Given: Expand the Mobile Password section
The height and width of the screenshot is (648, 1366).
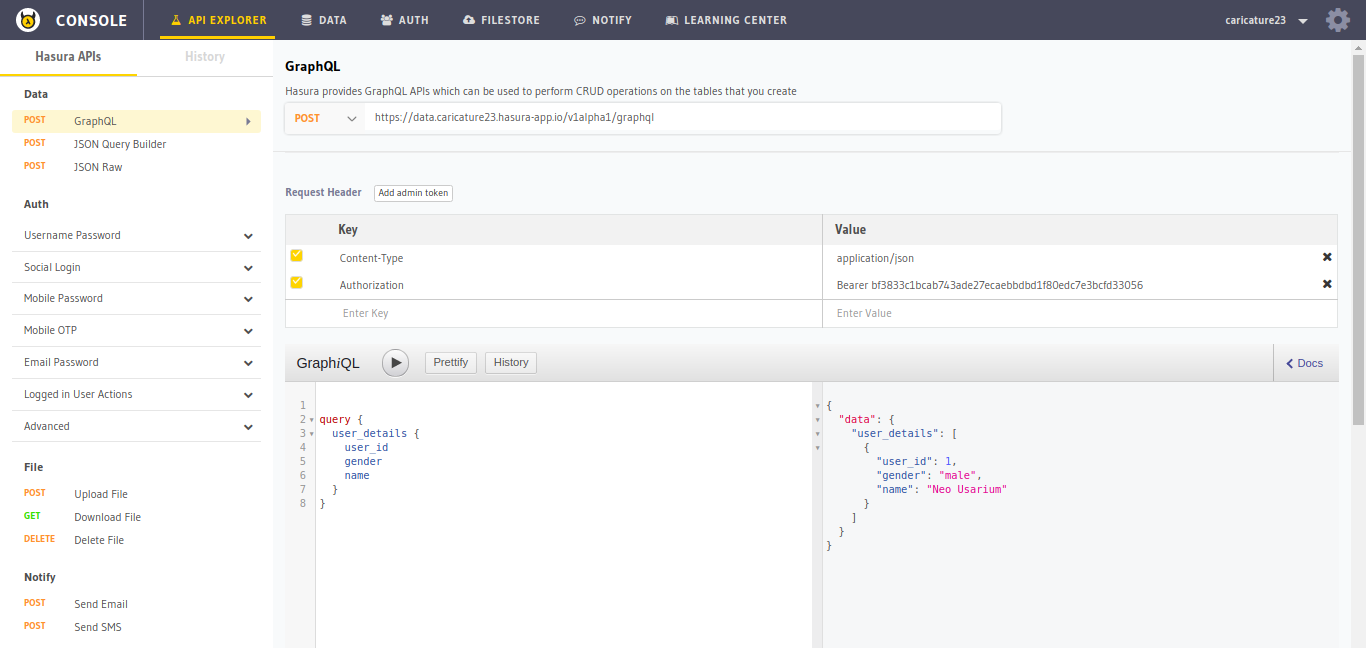Looking at the screenshot, I should pos(136,299).
